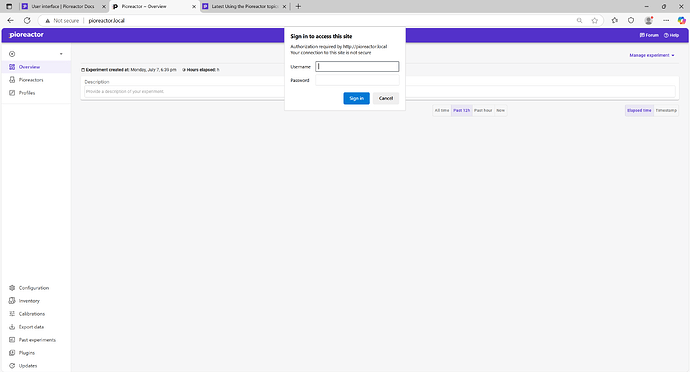Open Past experiments page
Screen dimensions: 690x372
[35, 340]
